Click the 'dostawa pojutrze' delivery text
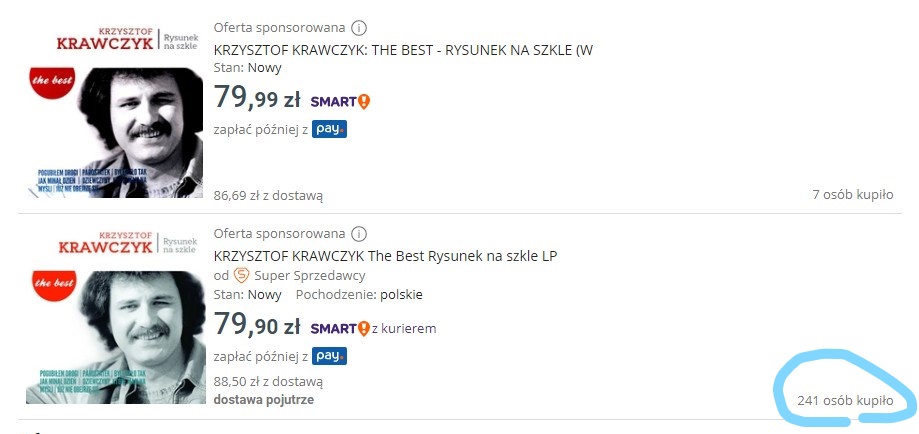 click(263, 399)
